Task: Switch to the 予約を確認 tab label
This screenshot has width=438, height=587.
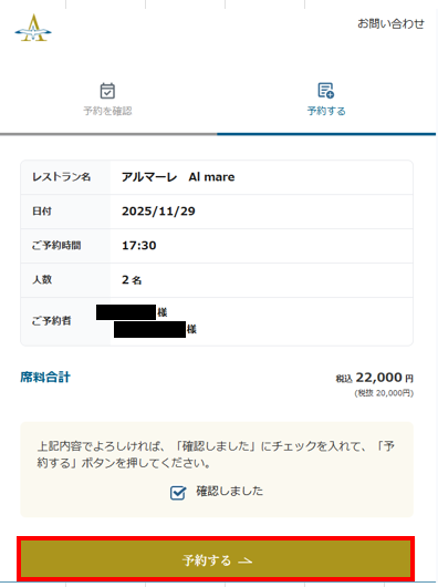Action: click(x=107, y=111)
